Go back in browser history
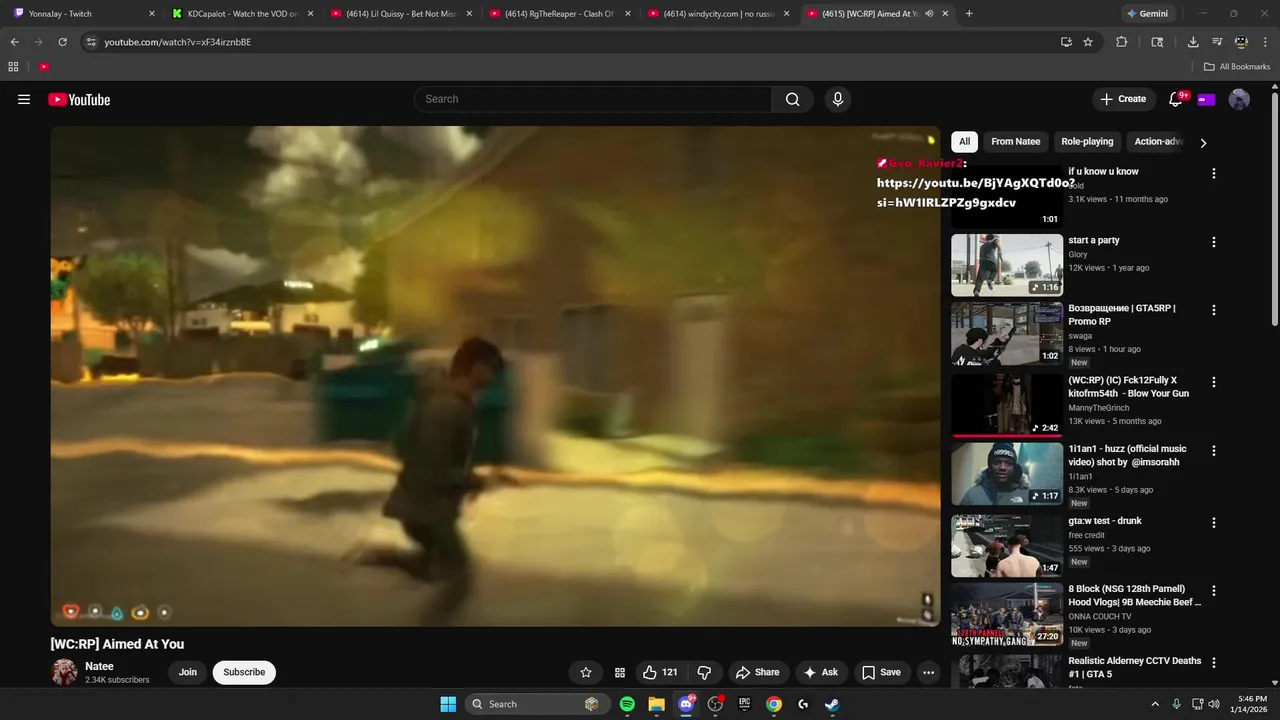Viewport: 1280px width, 720px height. tap(14, 42)
